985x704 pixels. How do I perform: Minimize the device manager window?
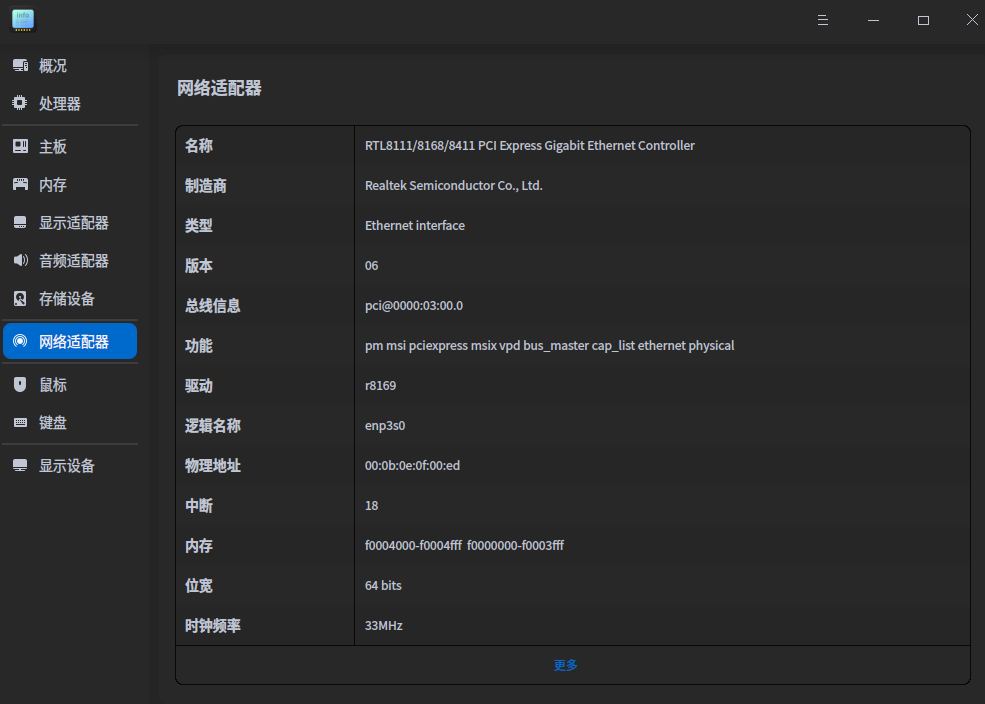click(x=874, y=20)
